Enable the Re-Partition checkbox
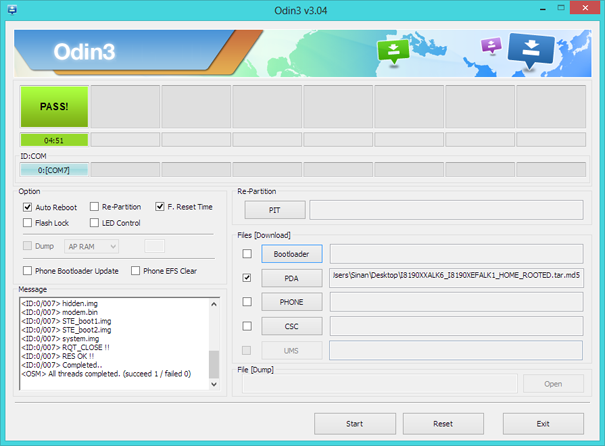This screenshot has height=446, width=605. pyautogui.click(x=94, y=207)
